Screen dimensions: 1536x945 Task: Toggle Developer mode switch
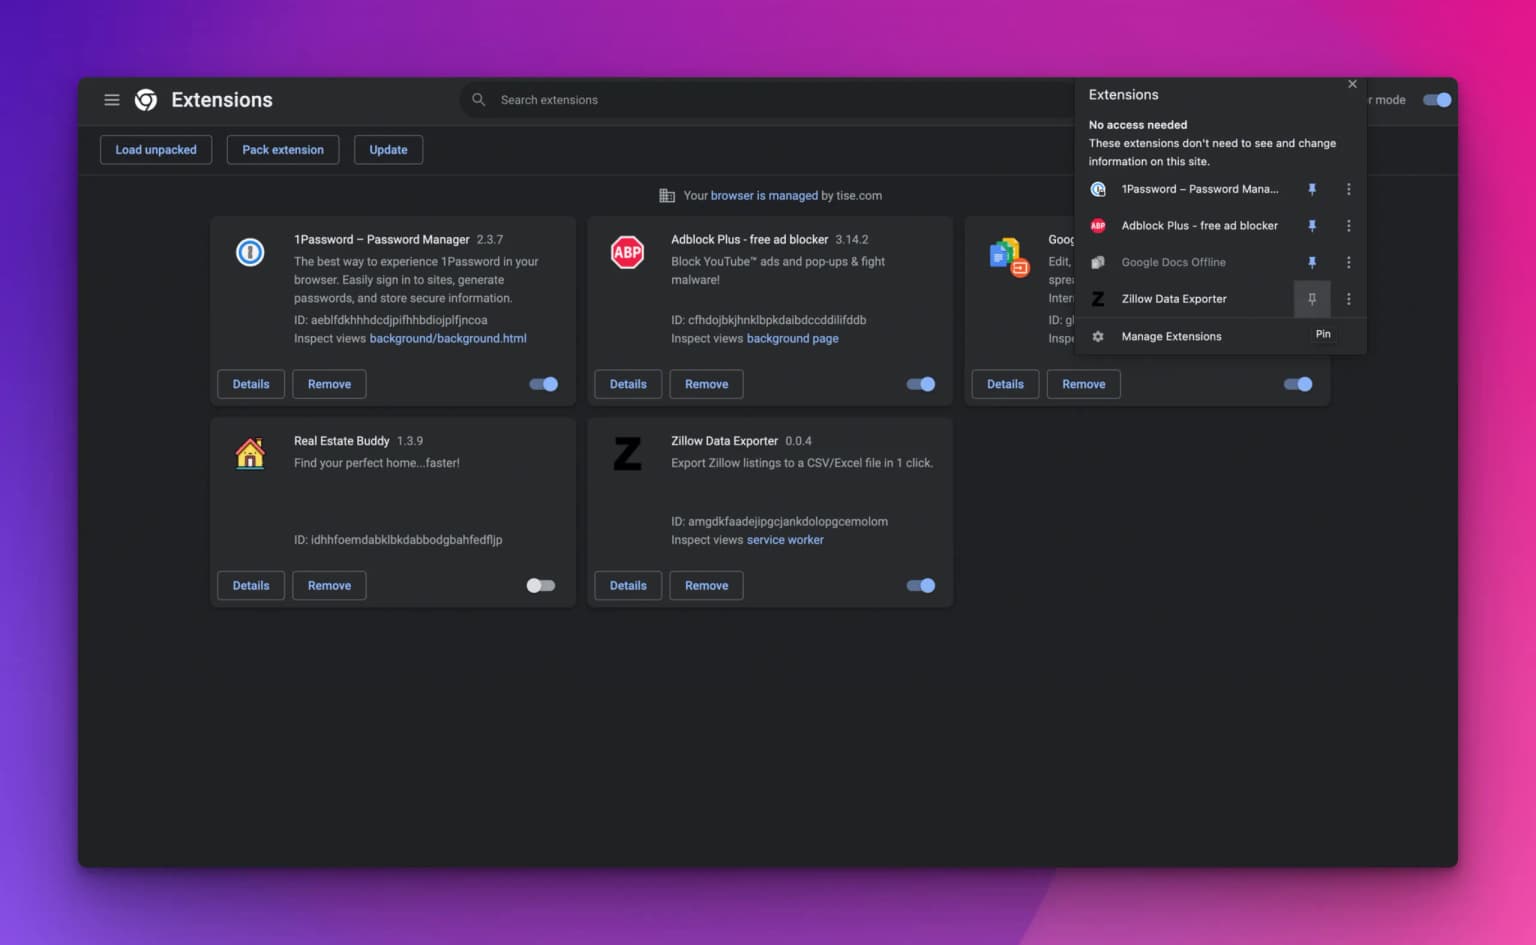[x=1437, y=100]
